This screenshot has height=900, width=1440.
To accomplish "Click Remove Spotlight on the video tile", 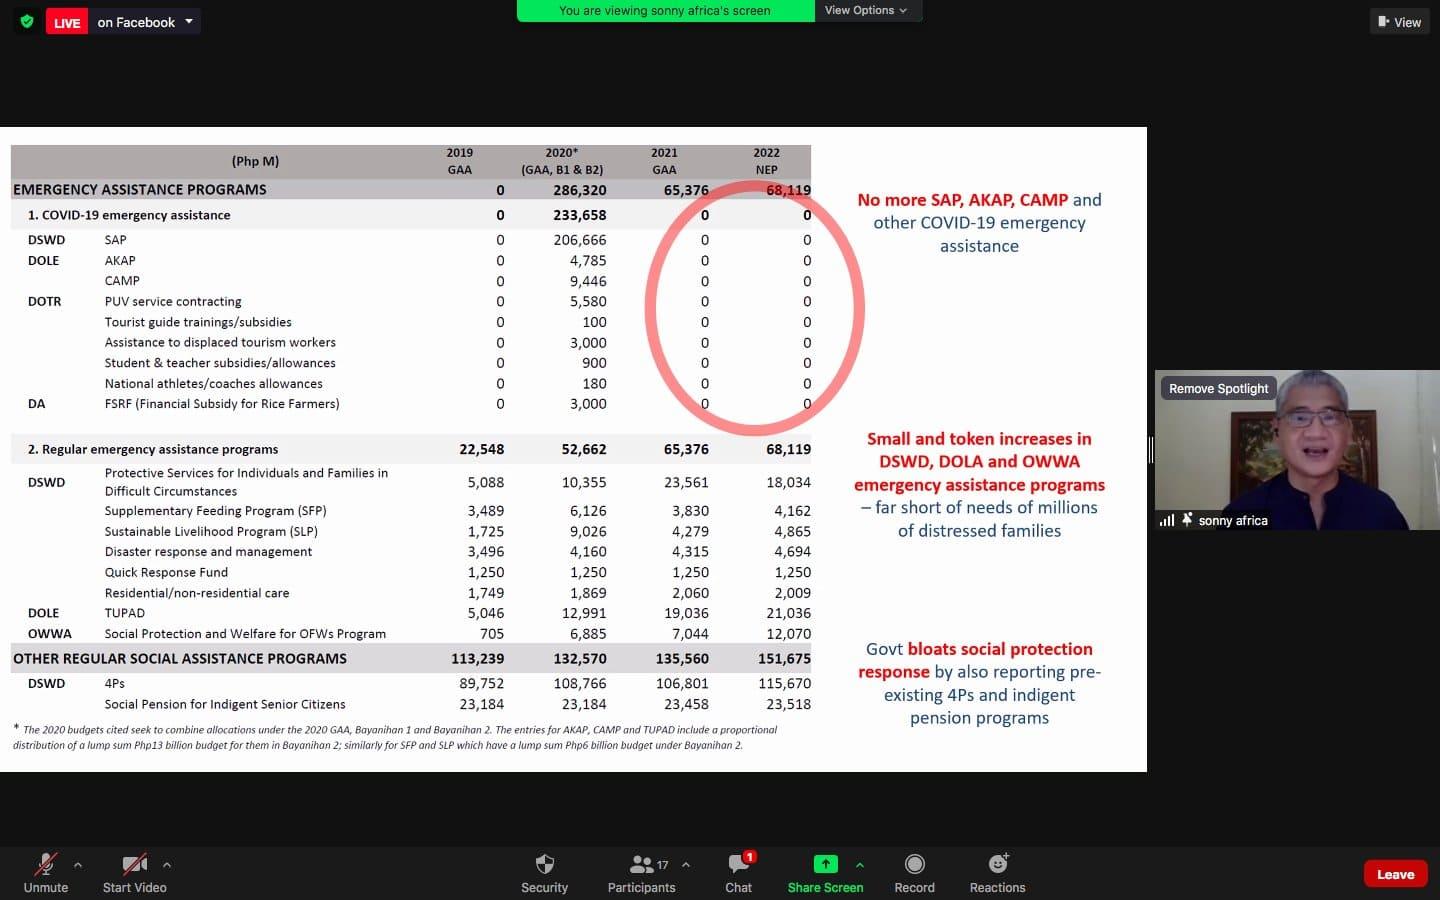I will 1217,388.
